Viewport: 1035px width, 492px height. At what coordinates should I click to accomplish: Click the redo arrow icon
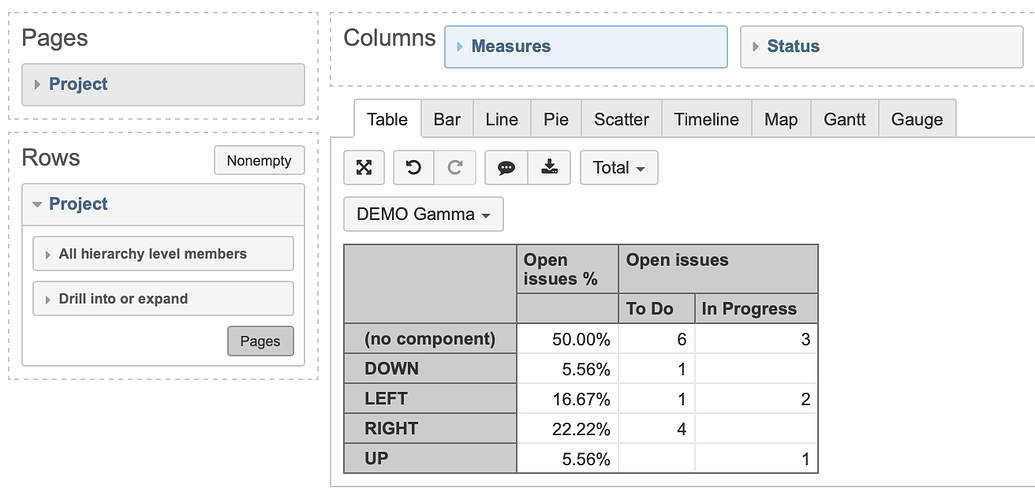(x=455, y=168)
